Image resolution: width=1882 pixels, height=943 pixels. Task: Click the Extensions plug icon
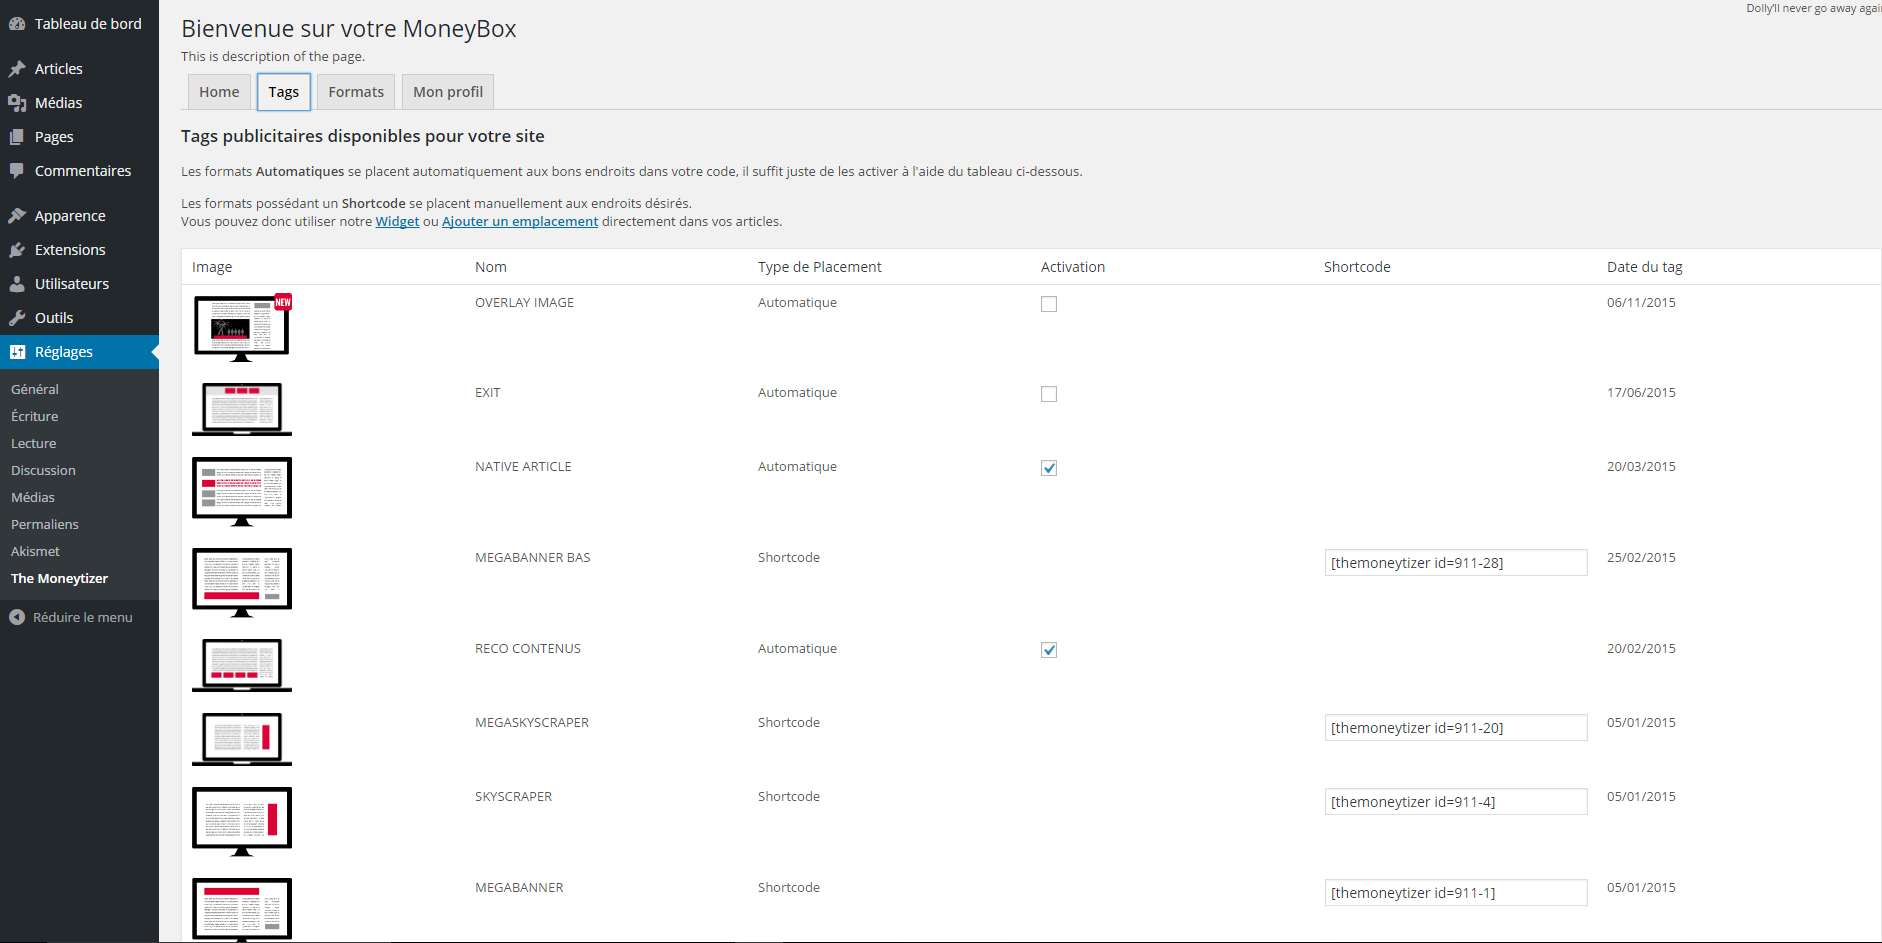[17, 250]
